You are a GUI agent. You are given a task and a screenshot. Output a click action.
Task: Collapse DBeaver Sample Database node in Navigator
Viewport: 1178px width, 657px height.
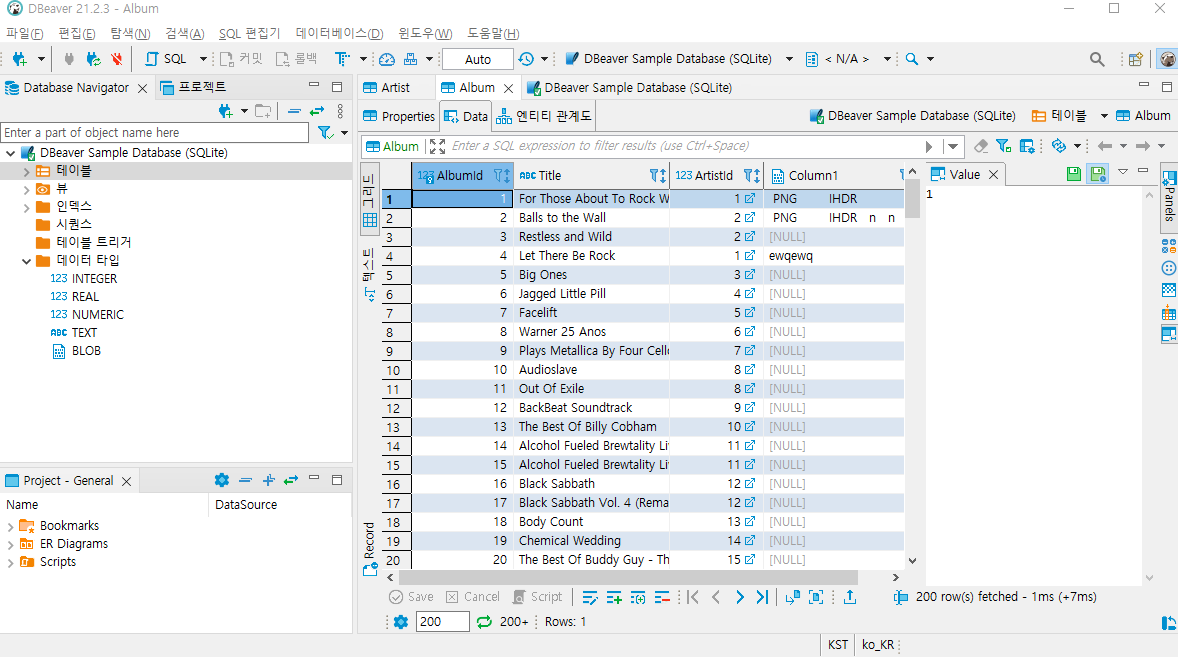pyautogui.click(x=11, y=153)
